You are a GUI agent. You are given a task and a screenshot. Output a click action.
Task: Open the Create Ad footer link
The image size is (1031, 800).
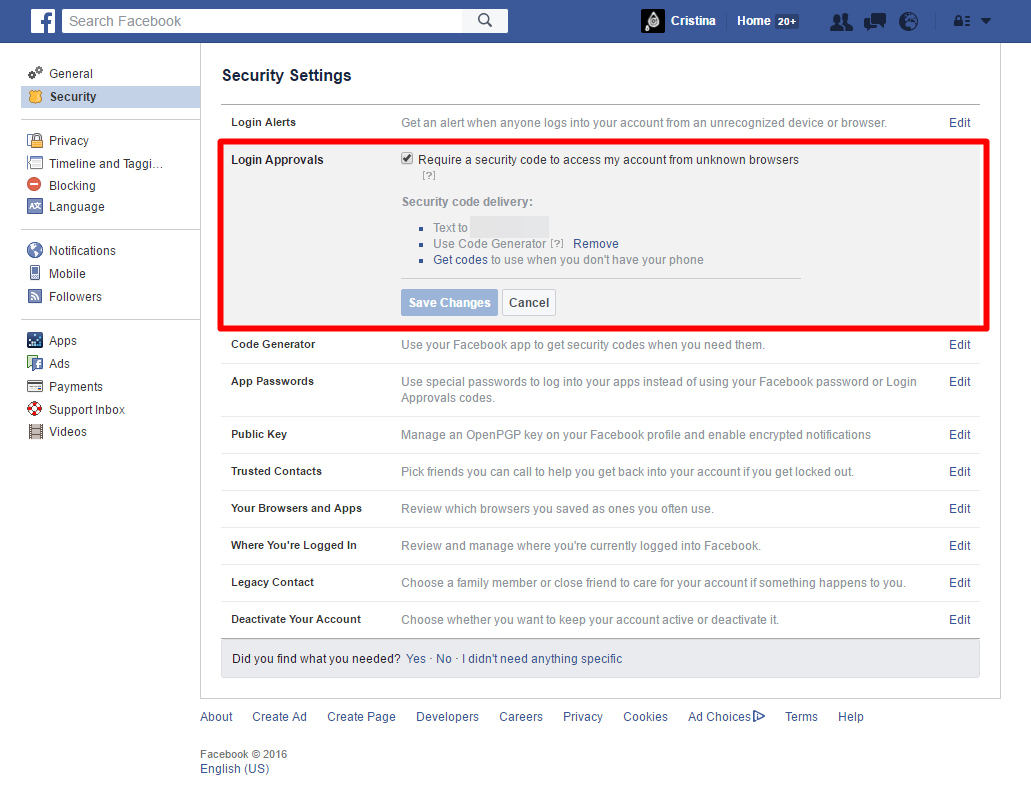pos(279,717)
